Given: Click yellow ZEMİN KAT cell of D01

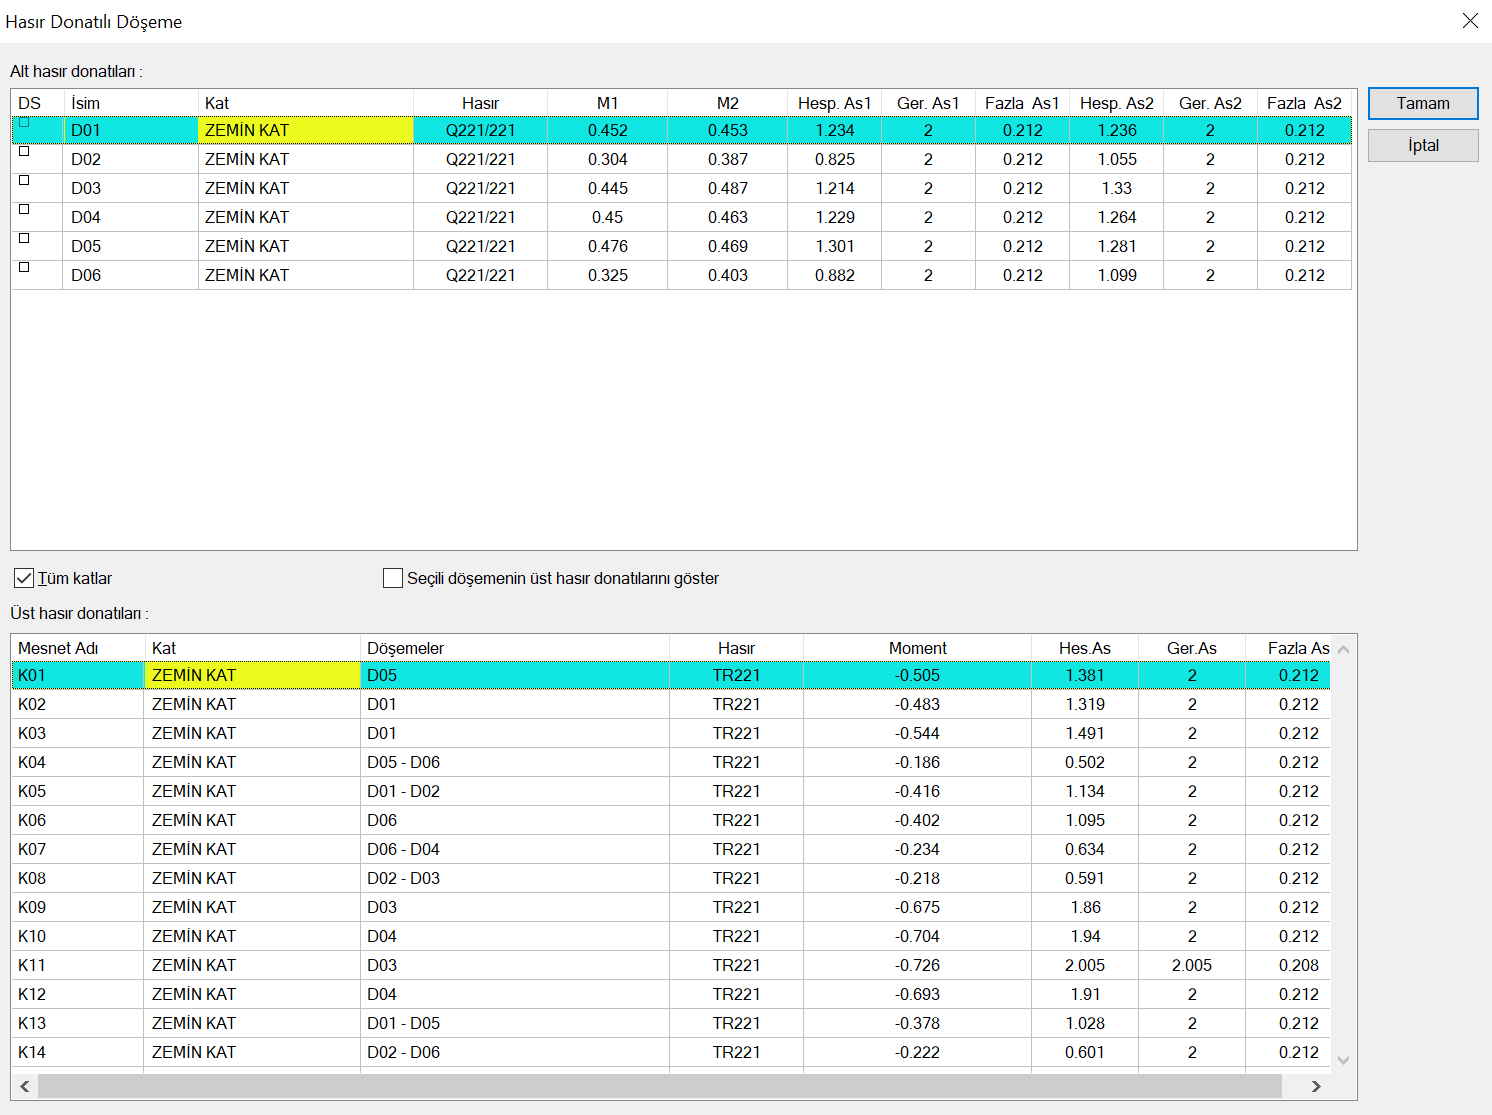Looking at the screenshot, I should coord(305,130).
